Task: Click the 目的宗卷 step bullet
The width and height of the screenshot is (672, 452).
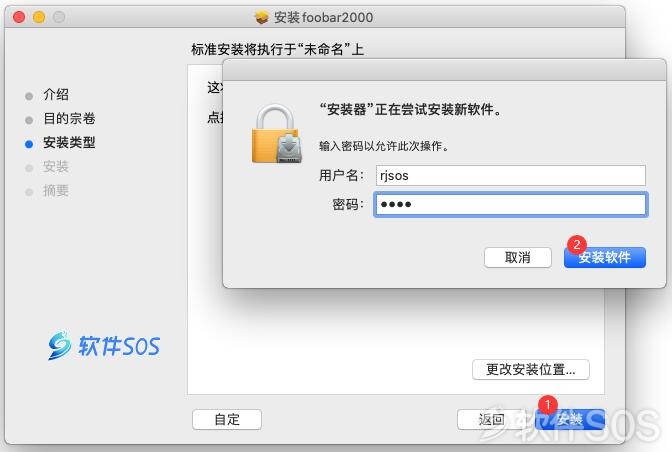Action: pos(29,120)
